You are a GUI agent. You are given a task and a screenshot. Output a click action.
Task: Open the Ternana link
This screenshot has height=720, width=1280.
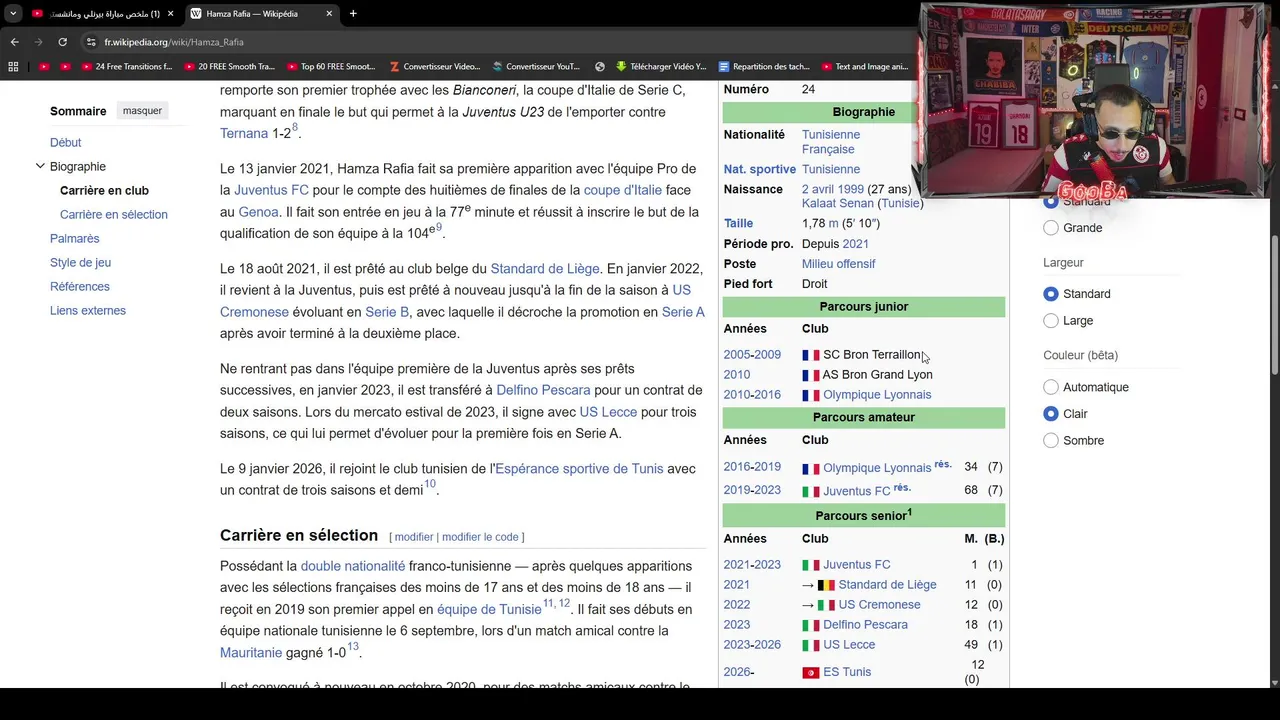pos(244,133)
